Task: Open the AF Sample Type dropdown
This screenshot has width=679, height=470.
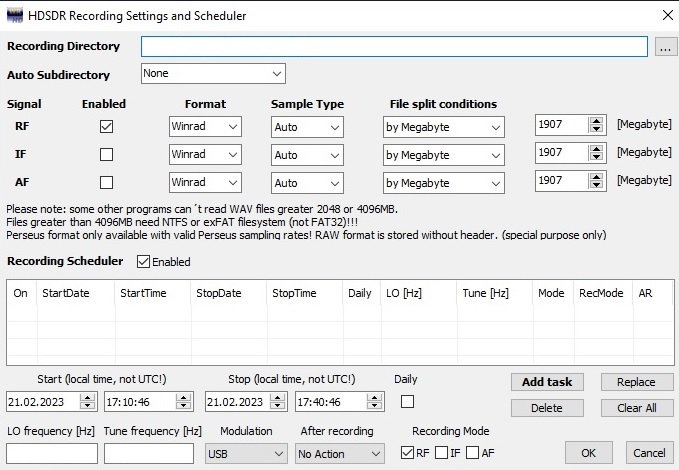Action: 307,183
